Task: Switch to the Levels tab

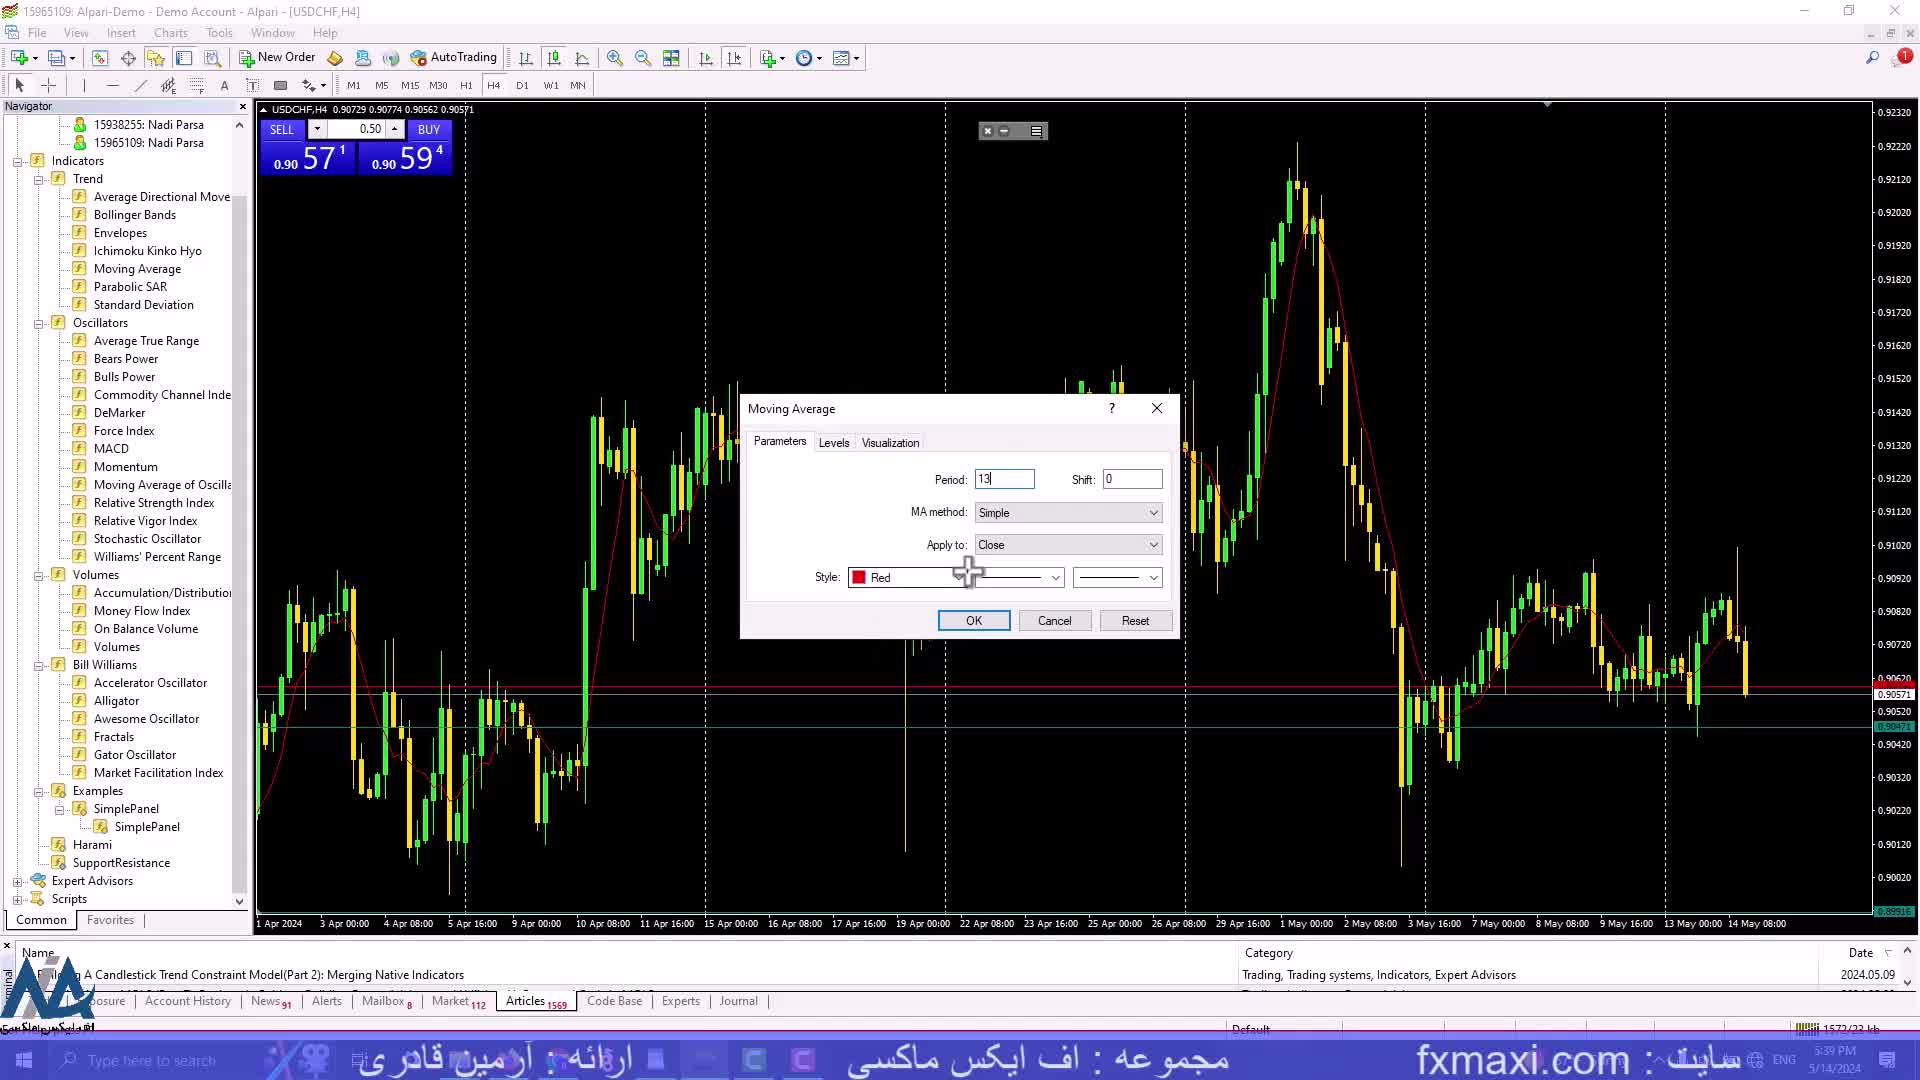Action: 833,443
